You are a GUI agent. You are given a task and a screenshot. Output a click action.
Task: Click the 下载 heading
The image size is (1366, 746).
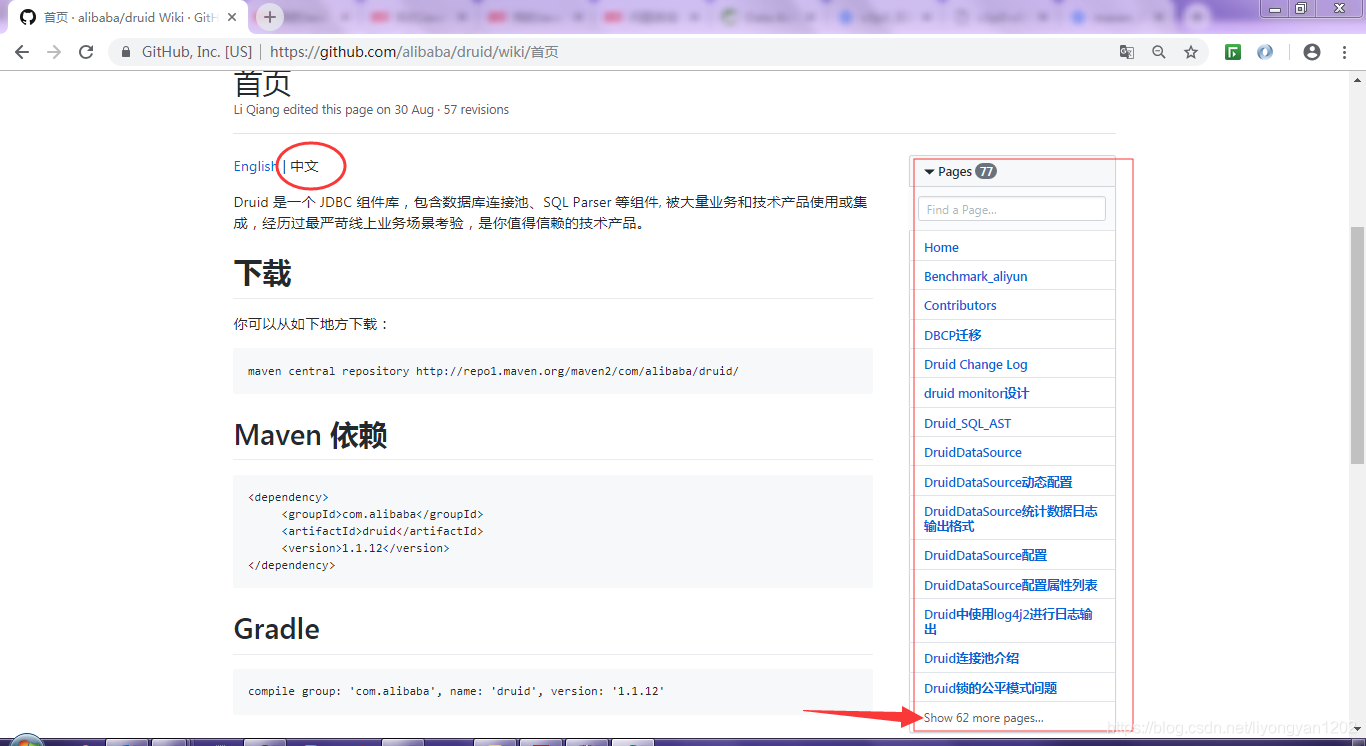pos(262,273)
